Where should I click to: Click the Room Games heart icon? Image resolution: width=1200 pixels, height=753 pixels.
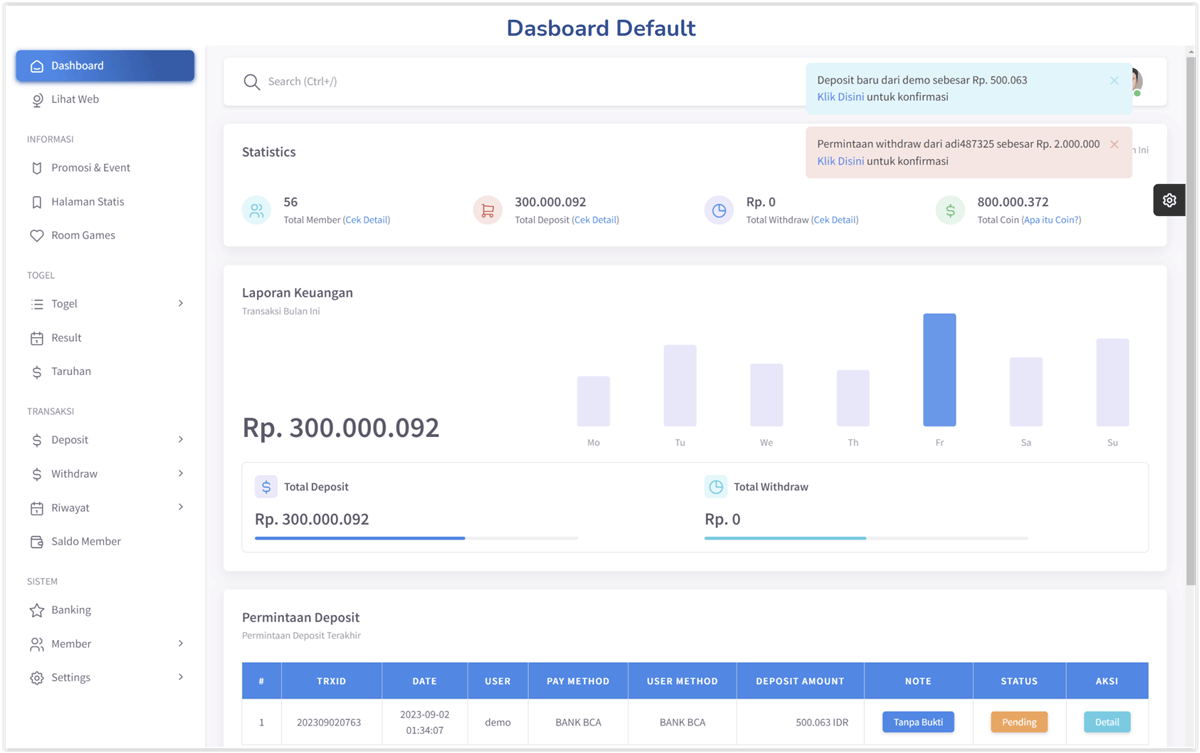37,236
